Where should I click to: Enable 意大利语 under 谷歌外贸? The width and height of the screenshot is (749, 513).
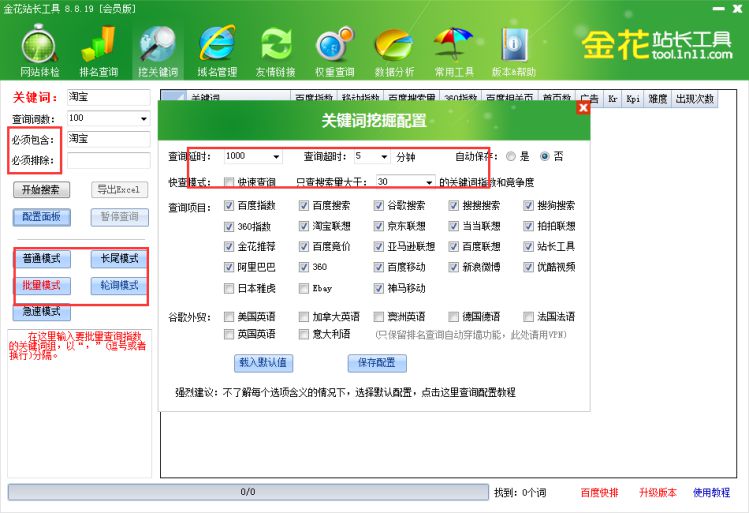coord(304,334)
